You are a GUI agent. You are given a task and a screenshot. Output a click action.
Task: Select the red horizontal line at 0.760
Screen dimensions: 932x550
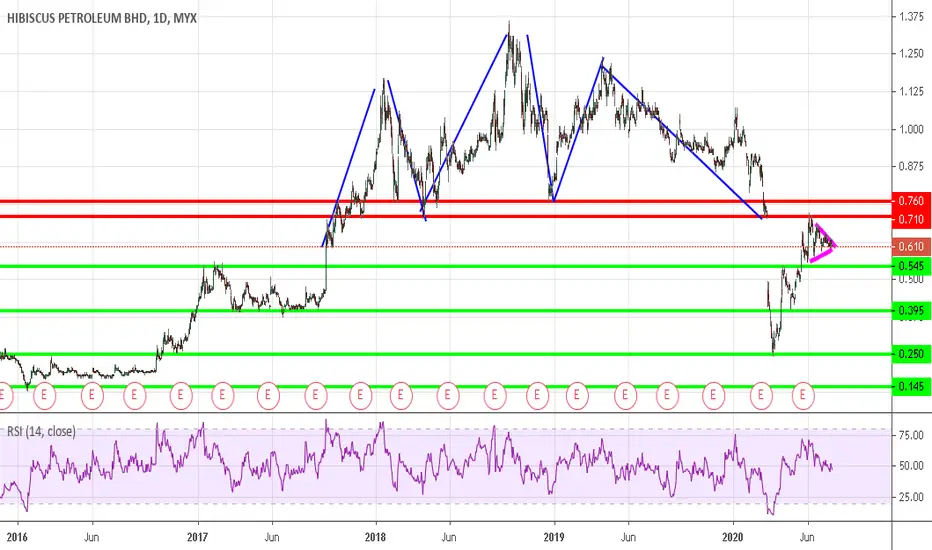446,202
